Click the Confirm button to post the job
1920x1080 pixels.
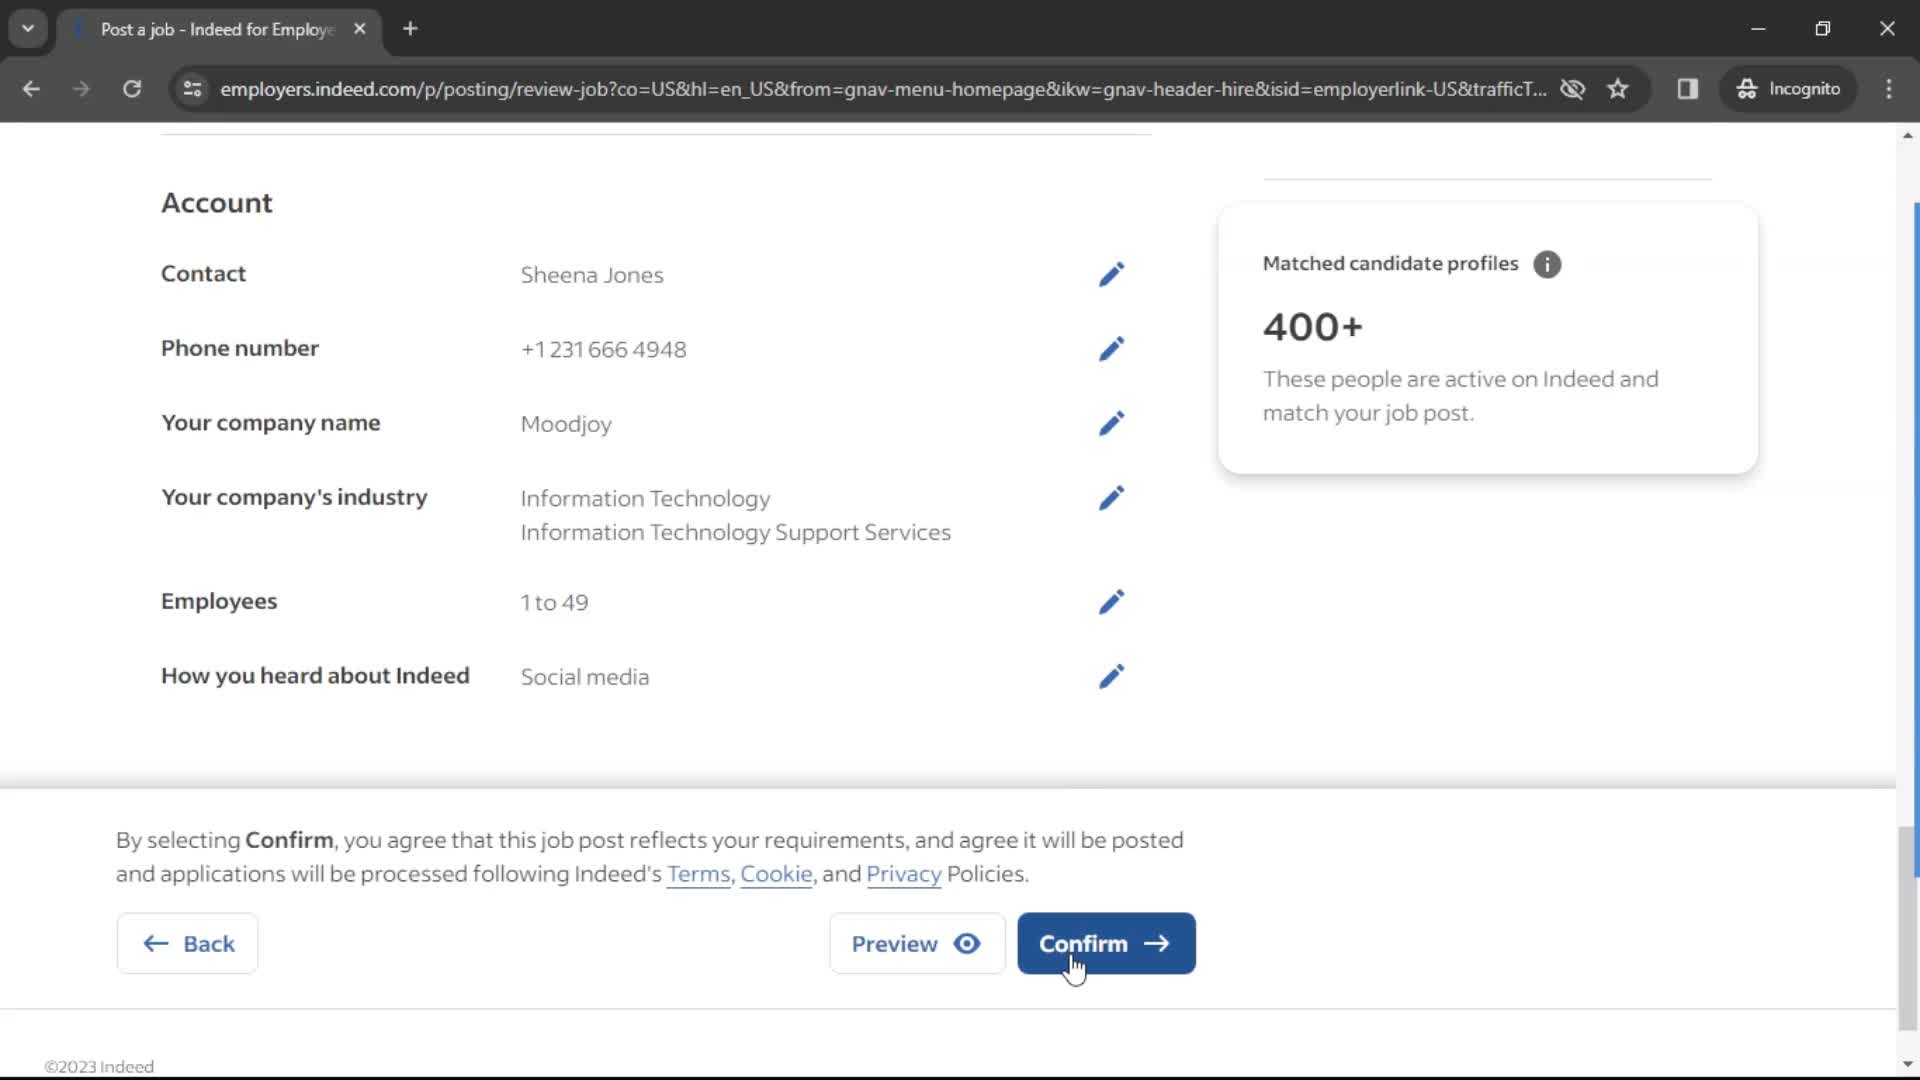(1106, 943)
